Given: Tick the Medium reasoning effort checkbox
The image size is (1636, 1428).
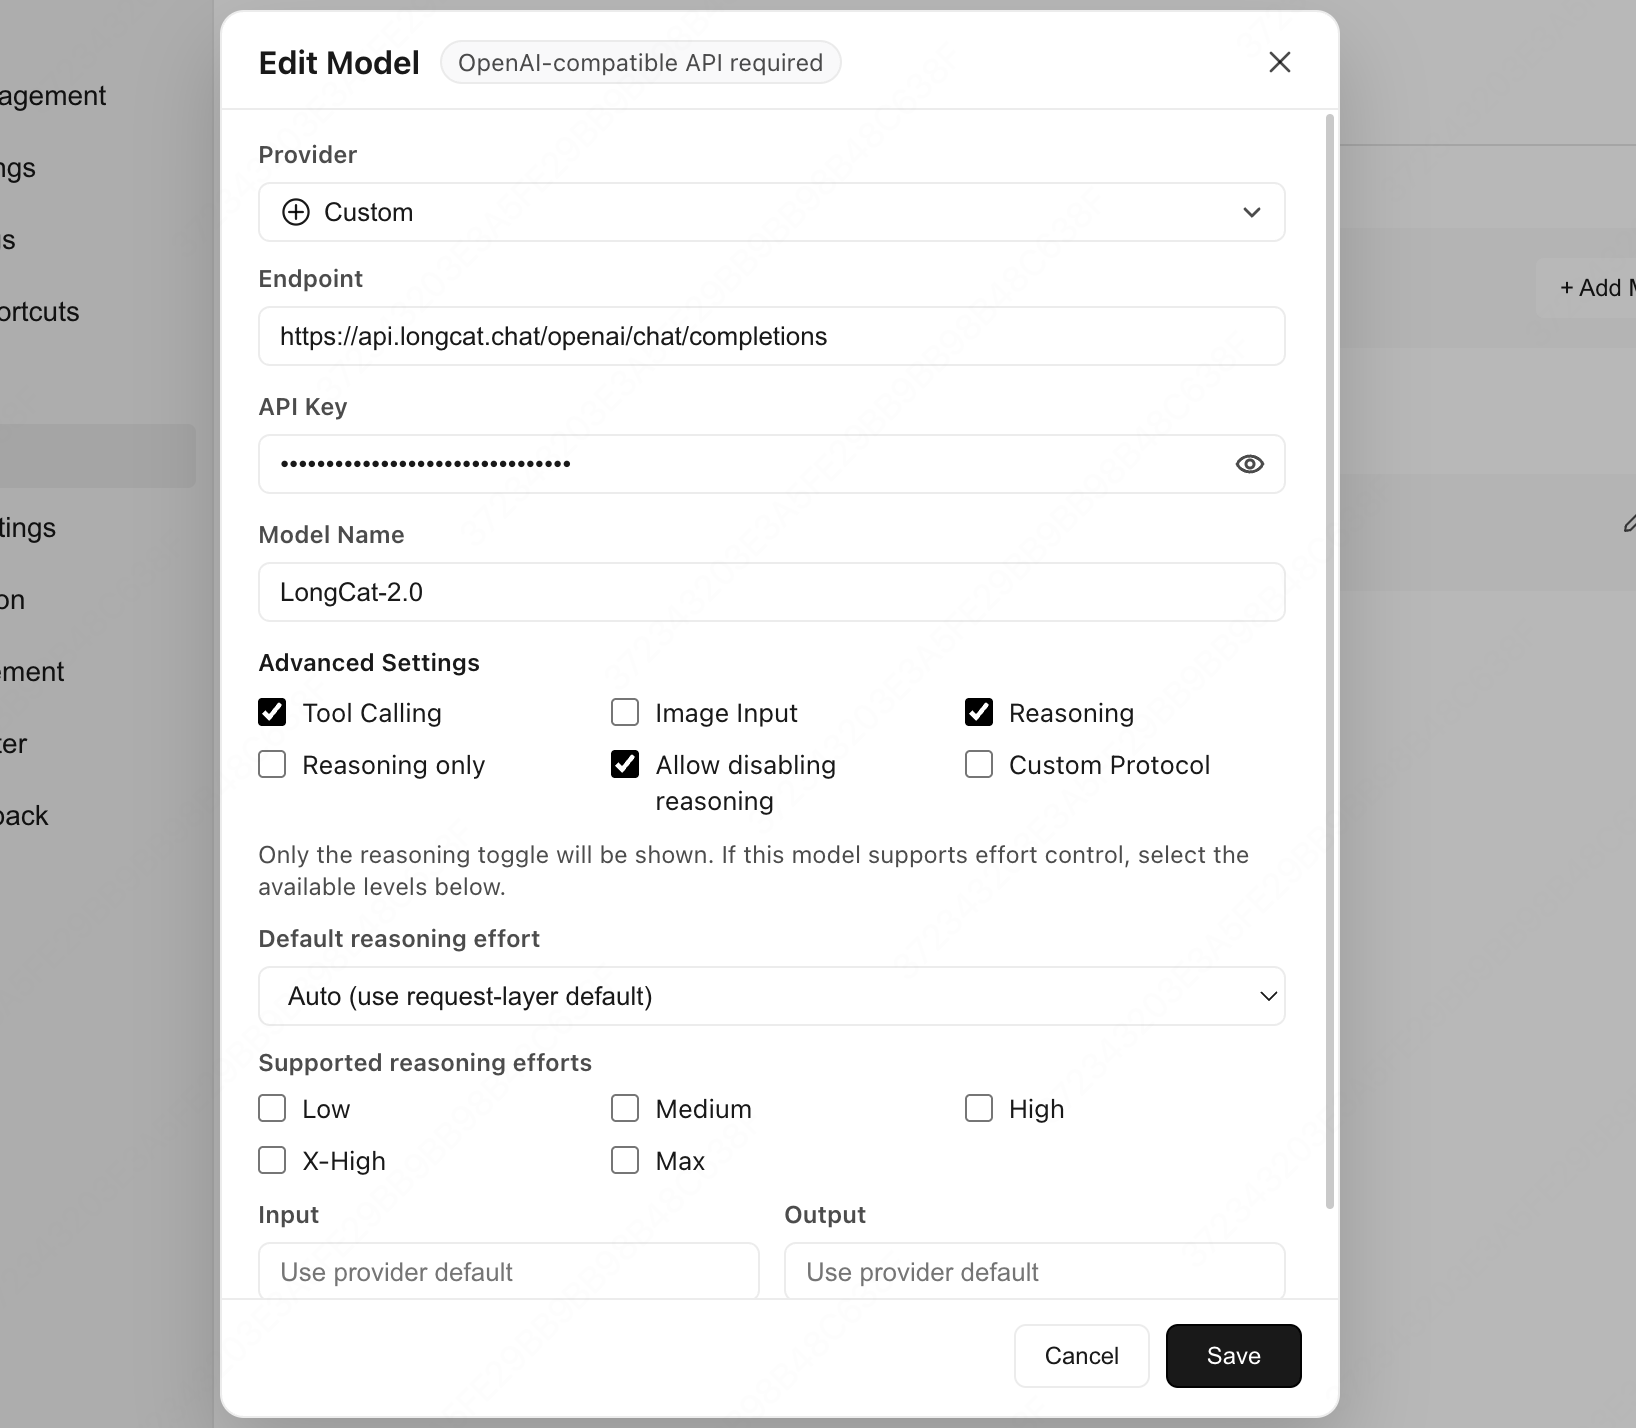Looking at the screenshot, I should [625, 1108].
